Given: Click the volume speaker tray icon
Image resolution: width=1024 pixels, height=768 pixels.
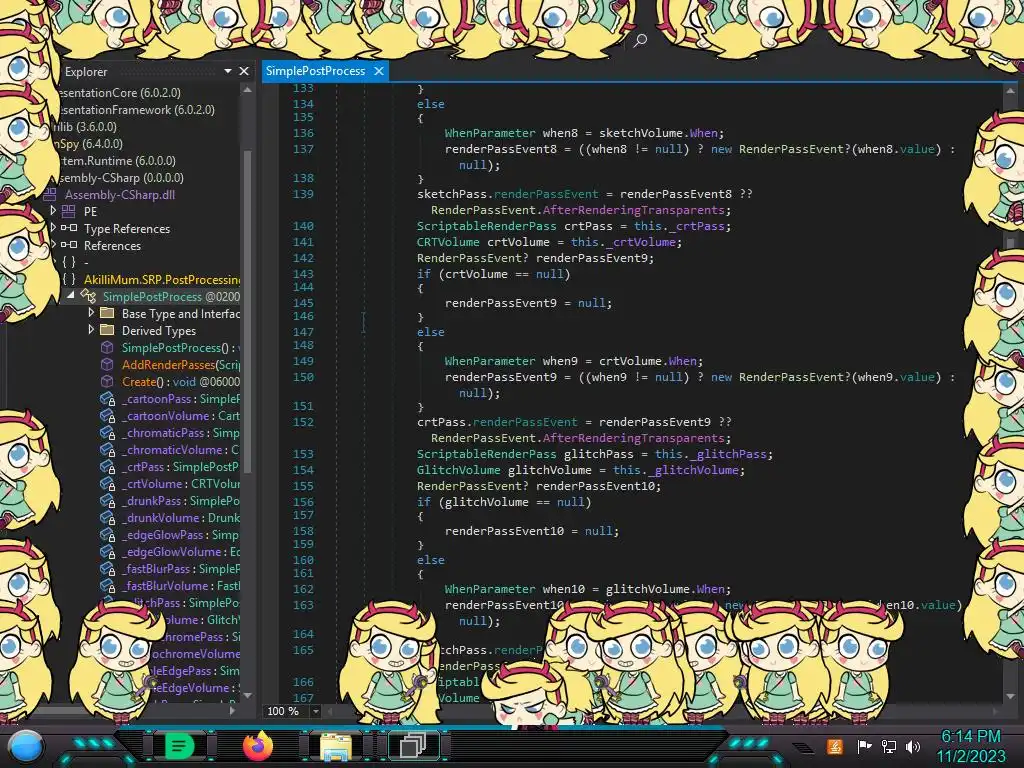Looking at the screenshot, I should (913, 746).
